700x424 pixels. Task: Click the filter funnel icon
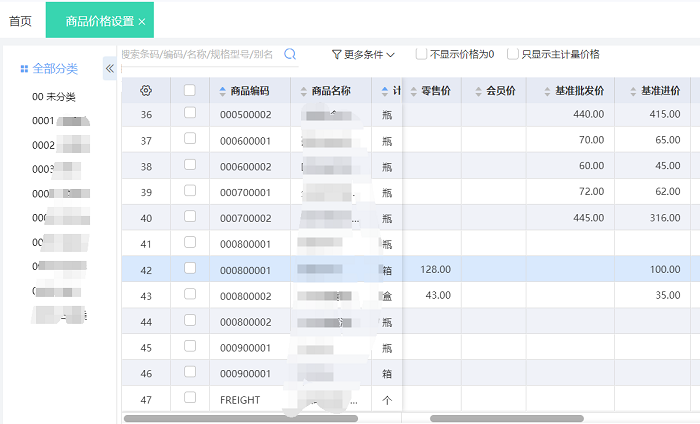(337, 54)
